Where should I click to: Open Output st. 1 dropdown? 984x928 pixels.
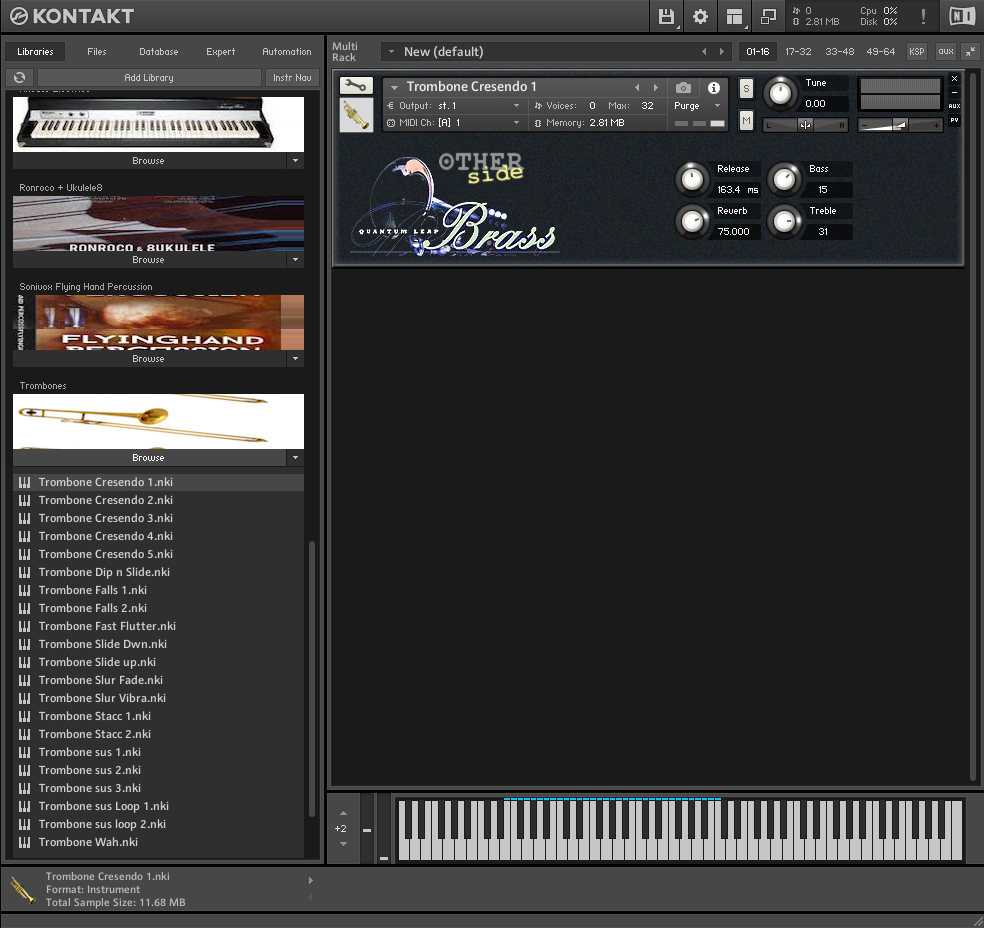tap(516, 105)
